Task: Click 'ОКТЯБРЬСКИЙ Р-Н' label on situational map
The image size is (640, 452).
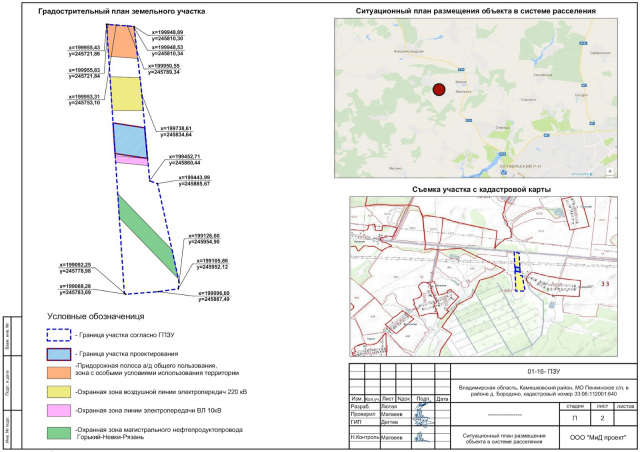Action: coord(521,167)
